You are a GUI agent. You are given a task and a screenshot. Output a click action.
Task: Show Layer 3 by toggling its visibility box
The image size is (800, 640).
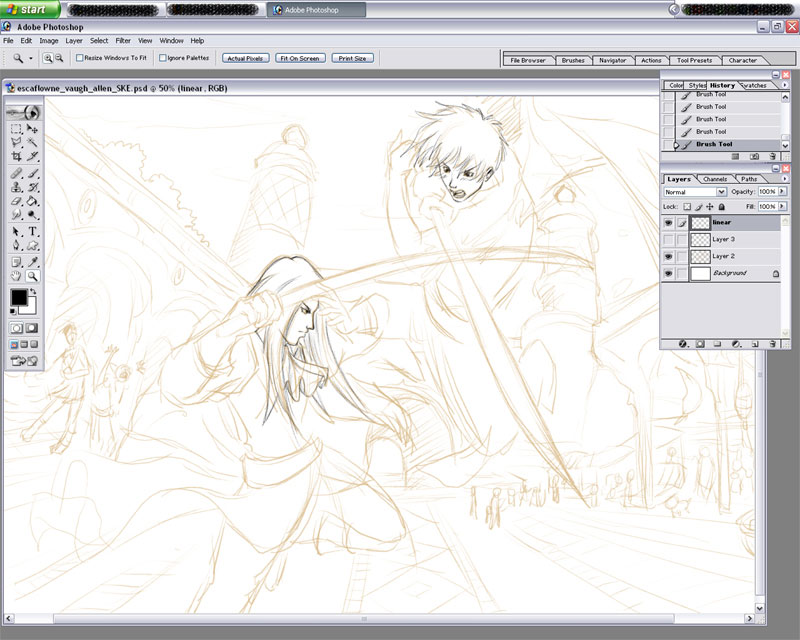[x=668, y=240]
